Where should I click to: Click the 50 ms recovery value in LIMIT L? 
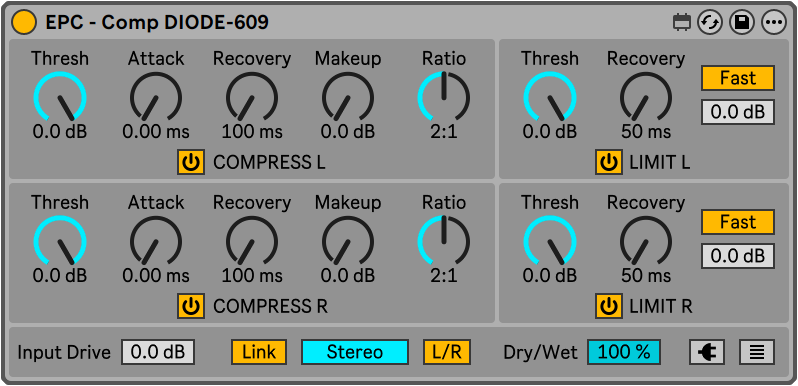coord(646,132)
